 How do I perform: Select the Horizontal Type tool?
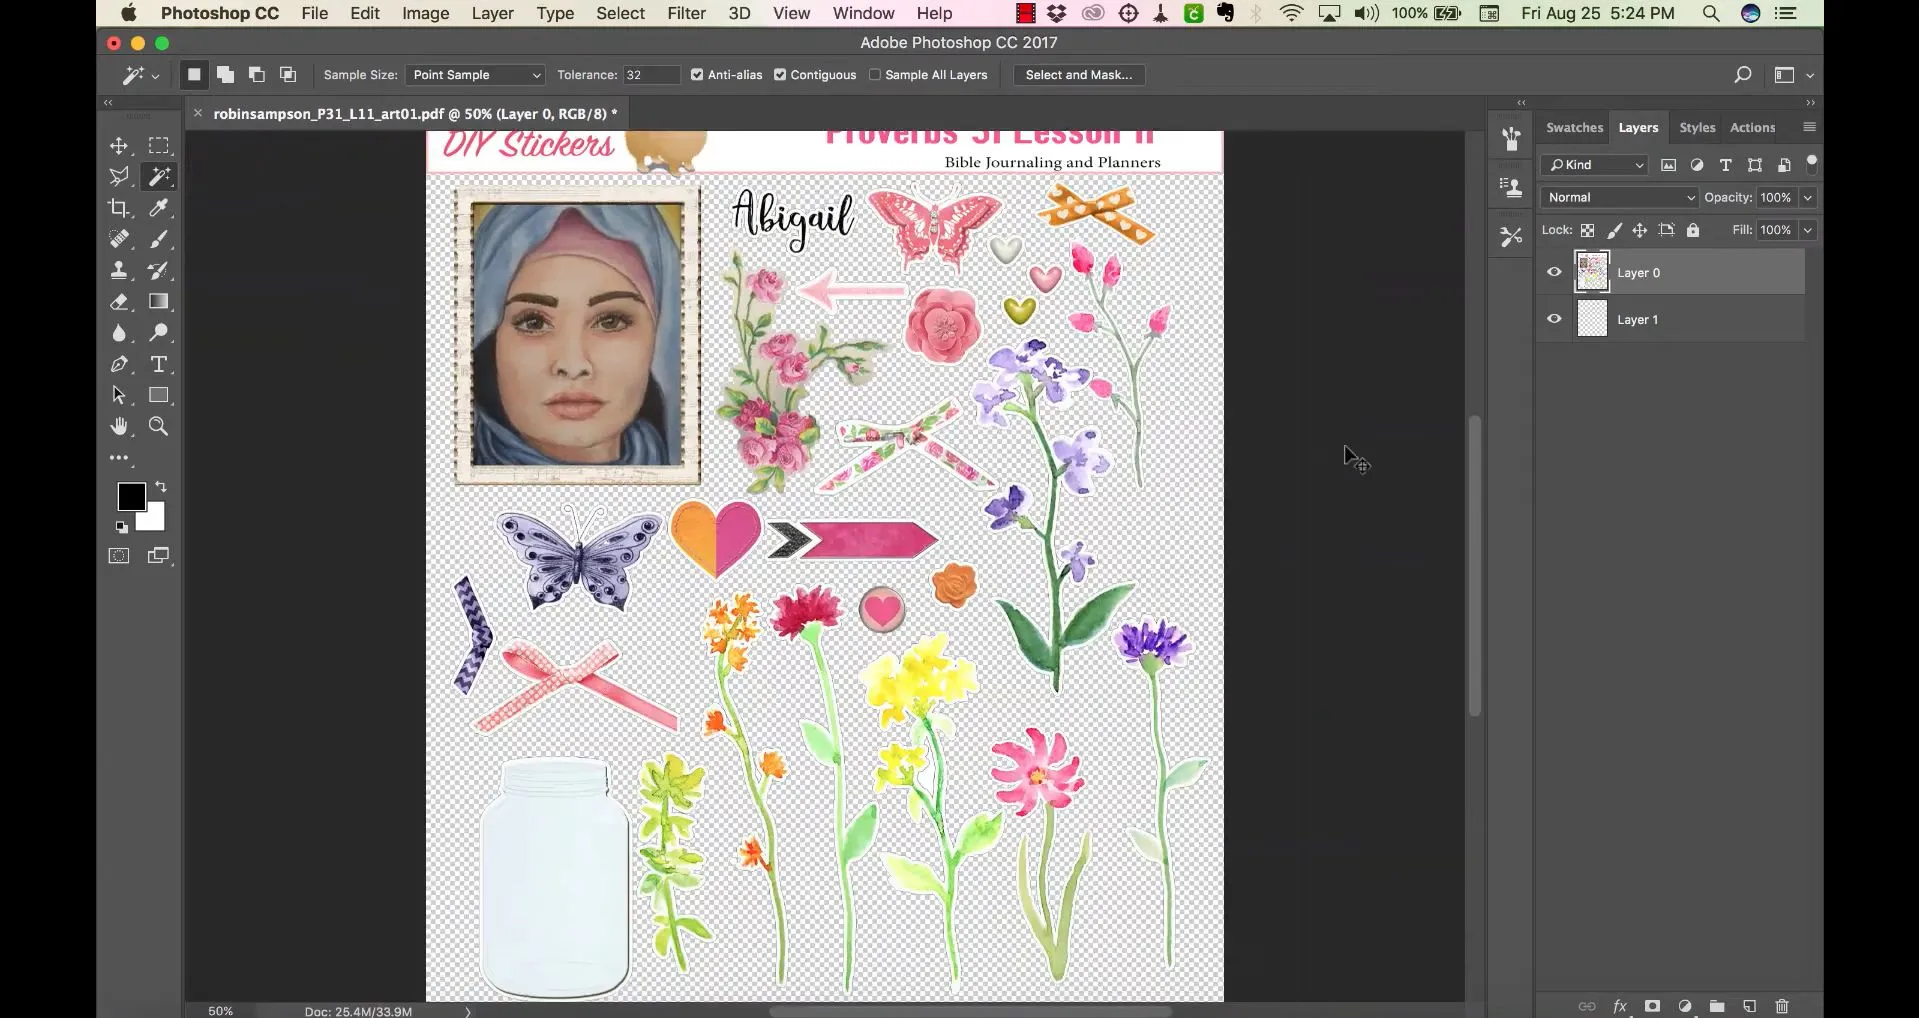coord(160,365)
